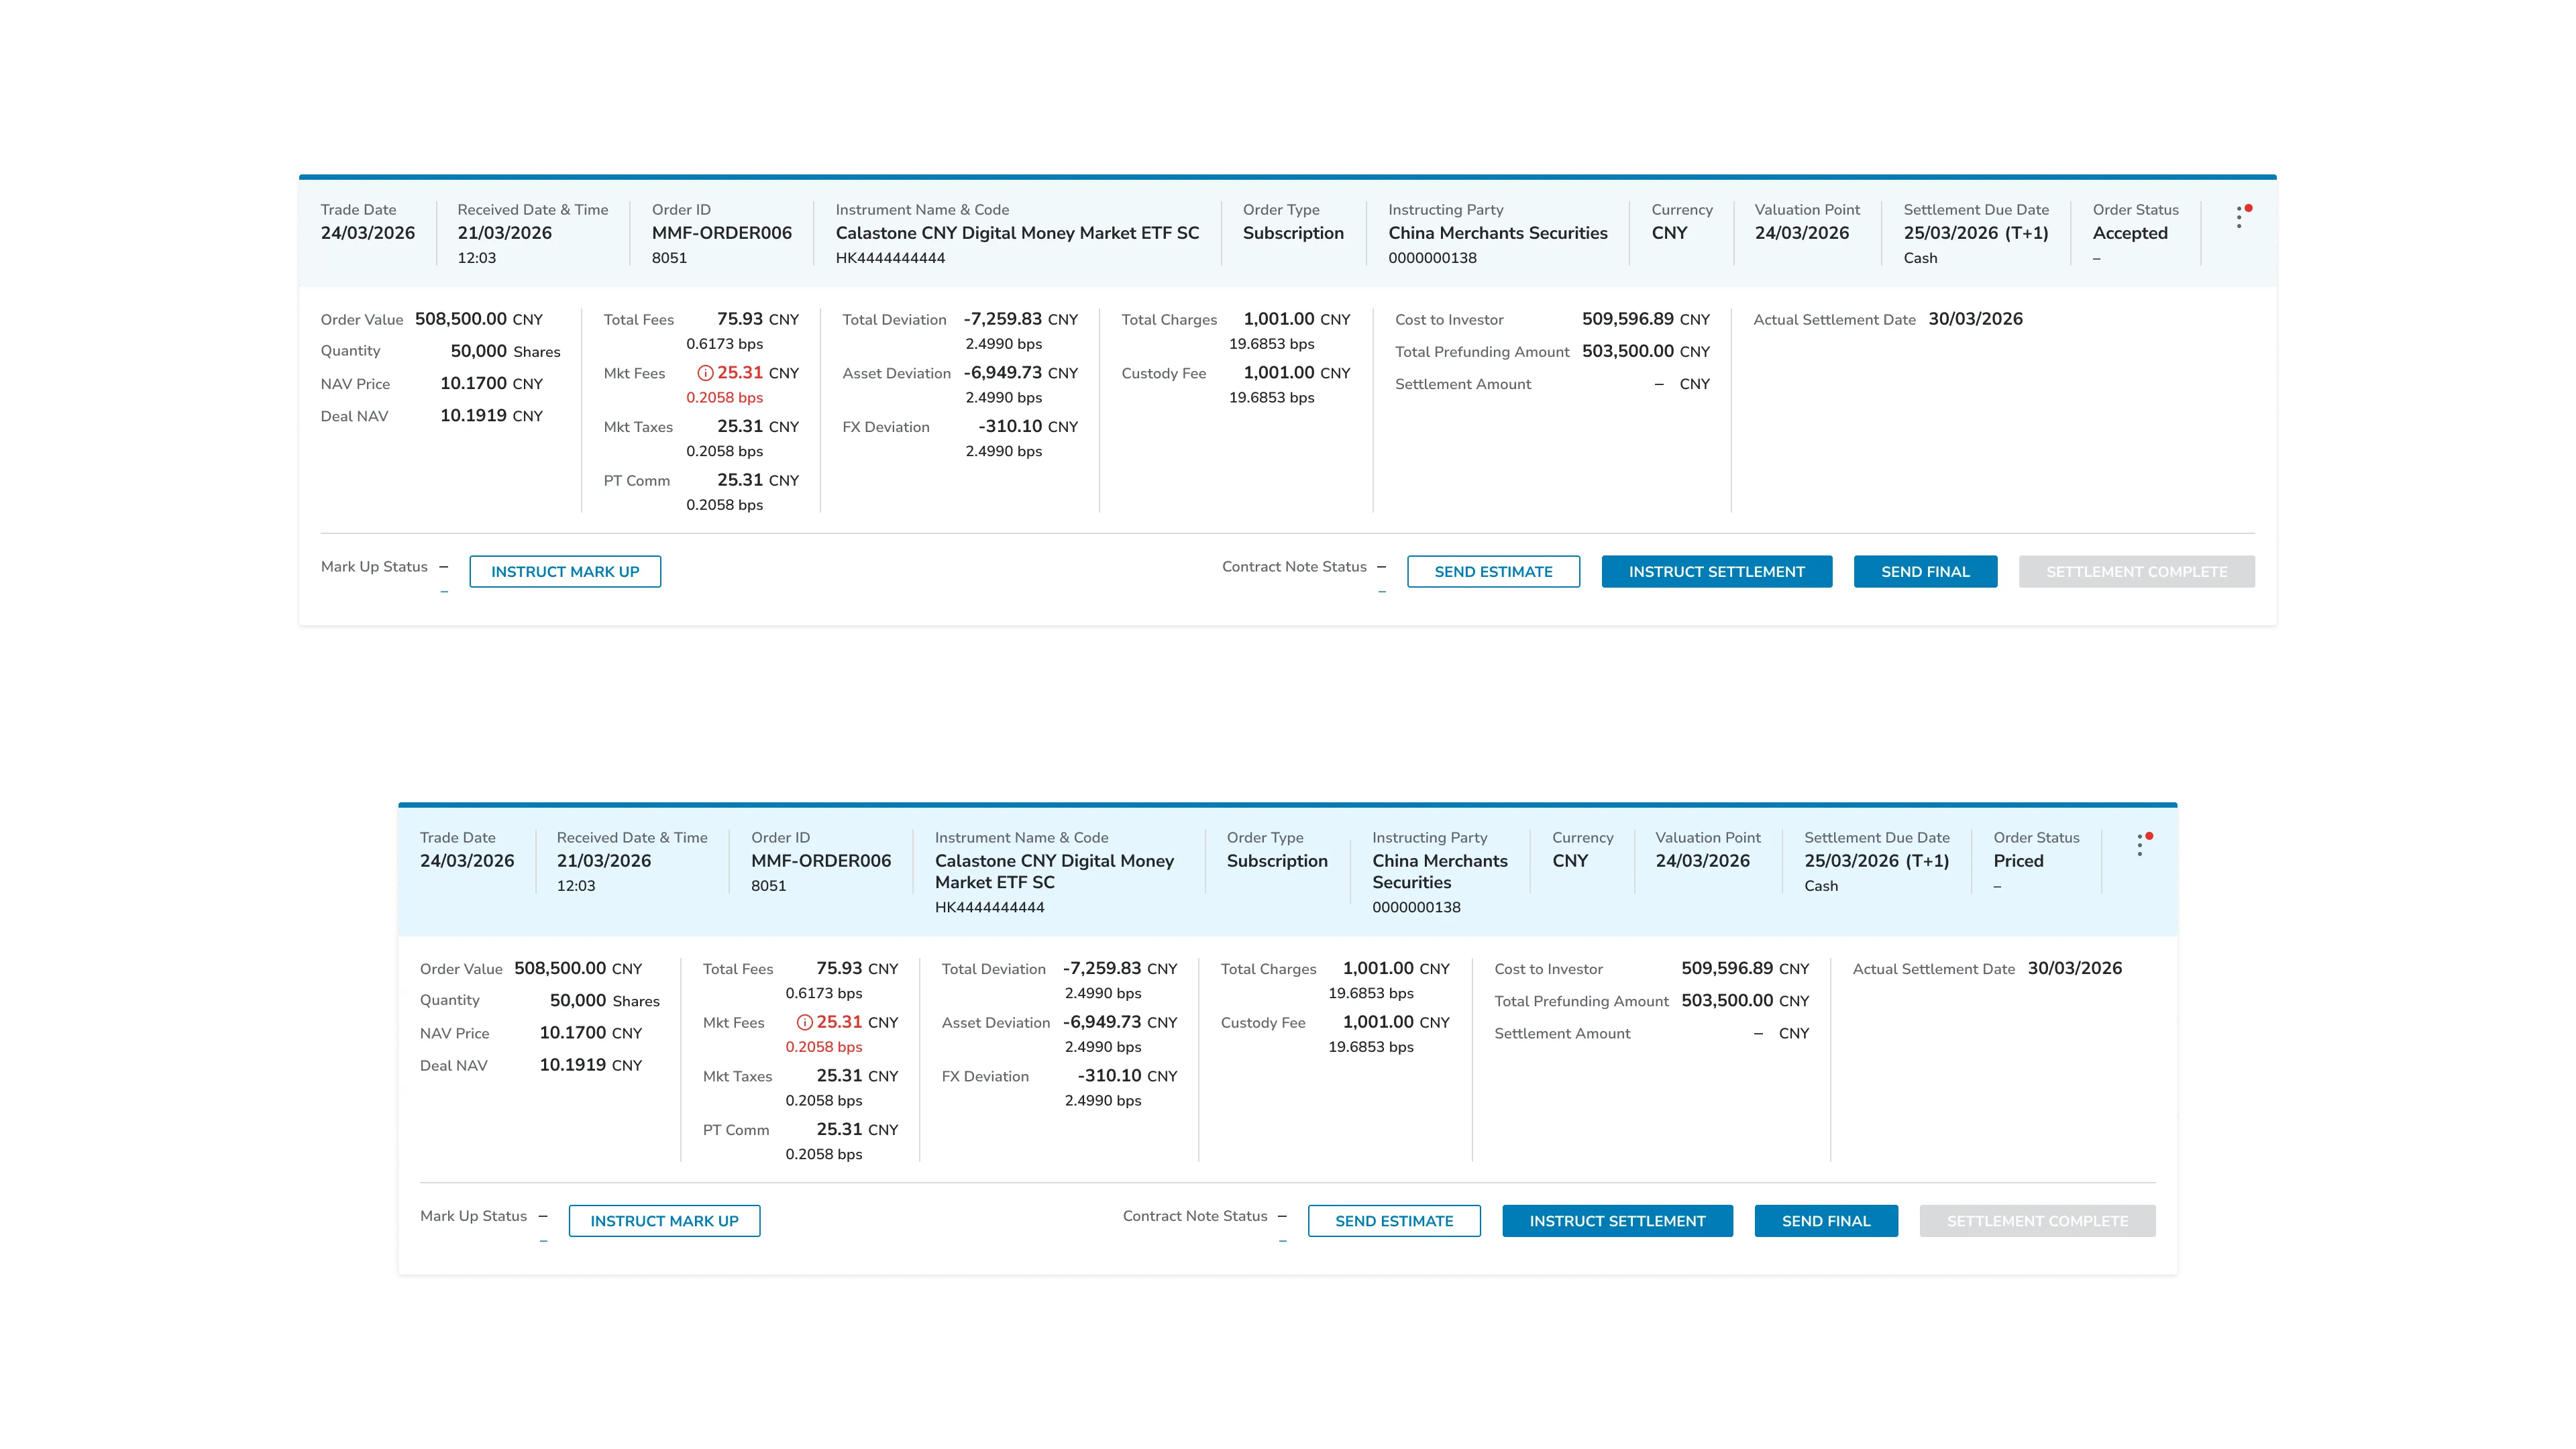
Task: Click Instruct Mark Up on the Priced order
Action: tap(664, 1220)
